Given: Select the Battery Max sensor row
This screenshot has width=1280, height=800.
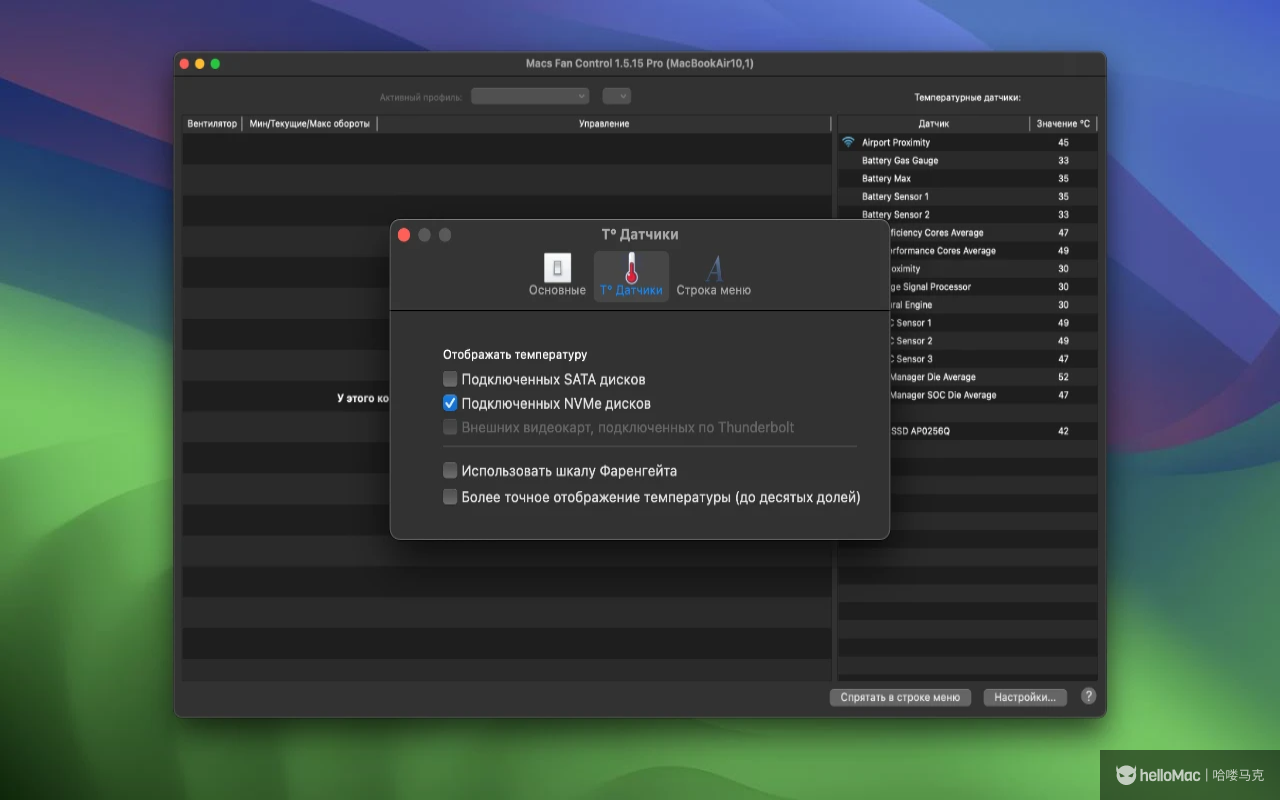Looking at the screenshot, I should click(967, 179).
